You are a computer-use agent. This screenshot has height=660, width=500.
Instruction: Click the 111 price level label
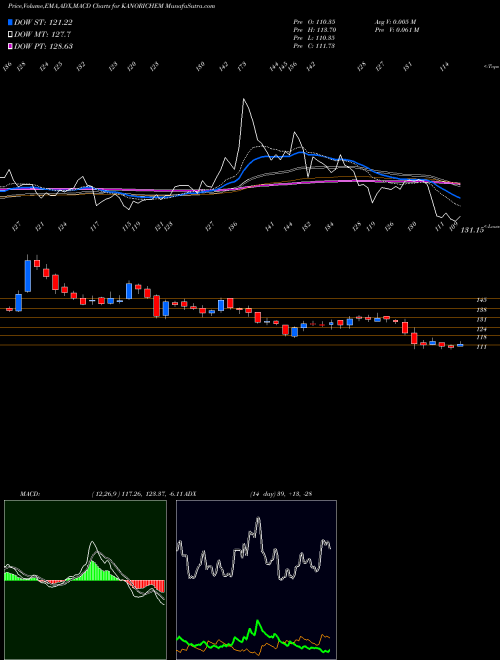click(481, 347)
